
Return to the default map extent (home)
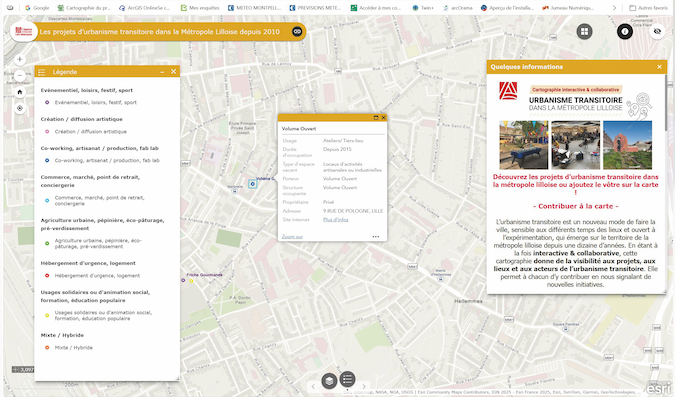pyautogui.click(x=19, y=92)
